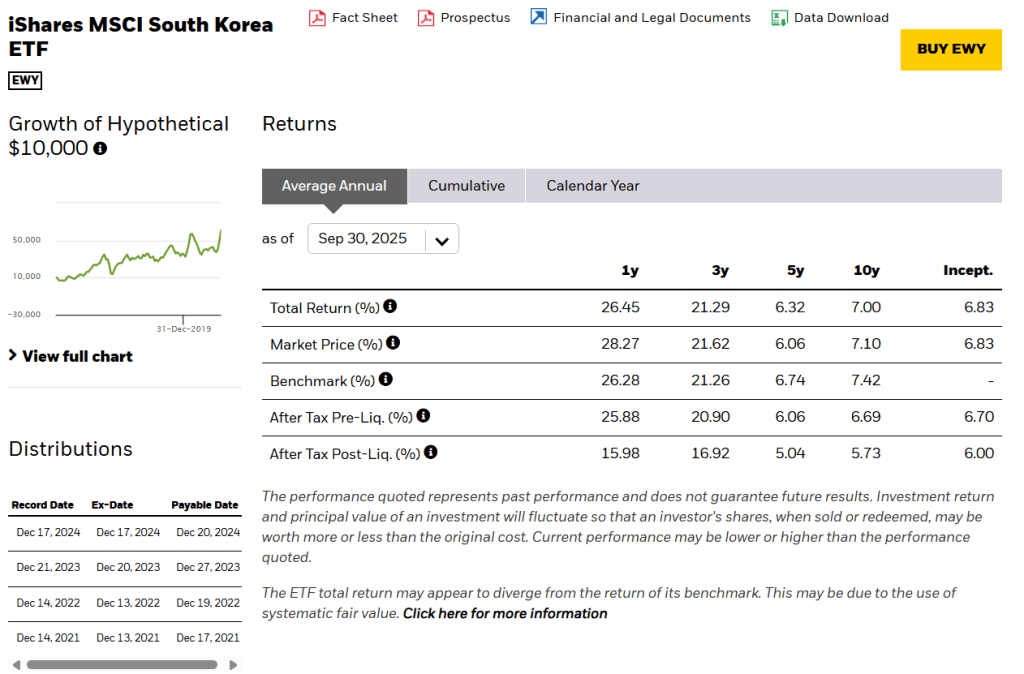1024x674 pixels.
Task: Show info icon next to Total Return (%)
Action: pos(390,306)
